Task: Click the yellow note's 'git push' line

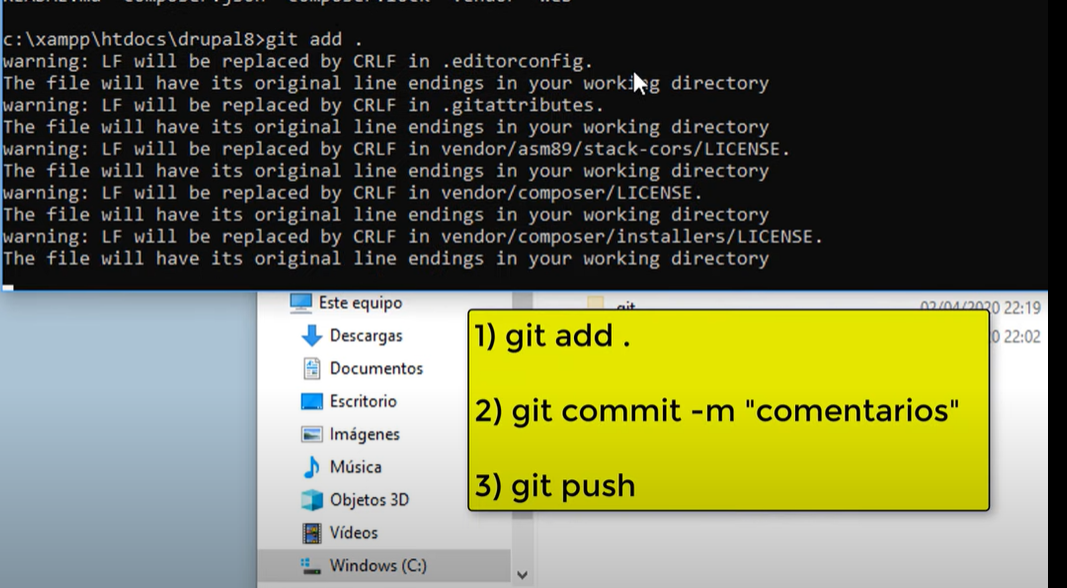Action: 555,486
